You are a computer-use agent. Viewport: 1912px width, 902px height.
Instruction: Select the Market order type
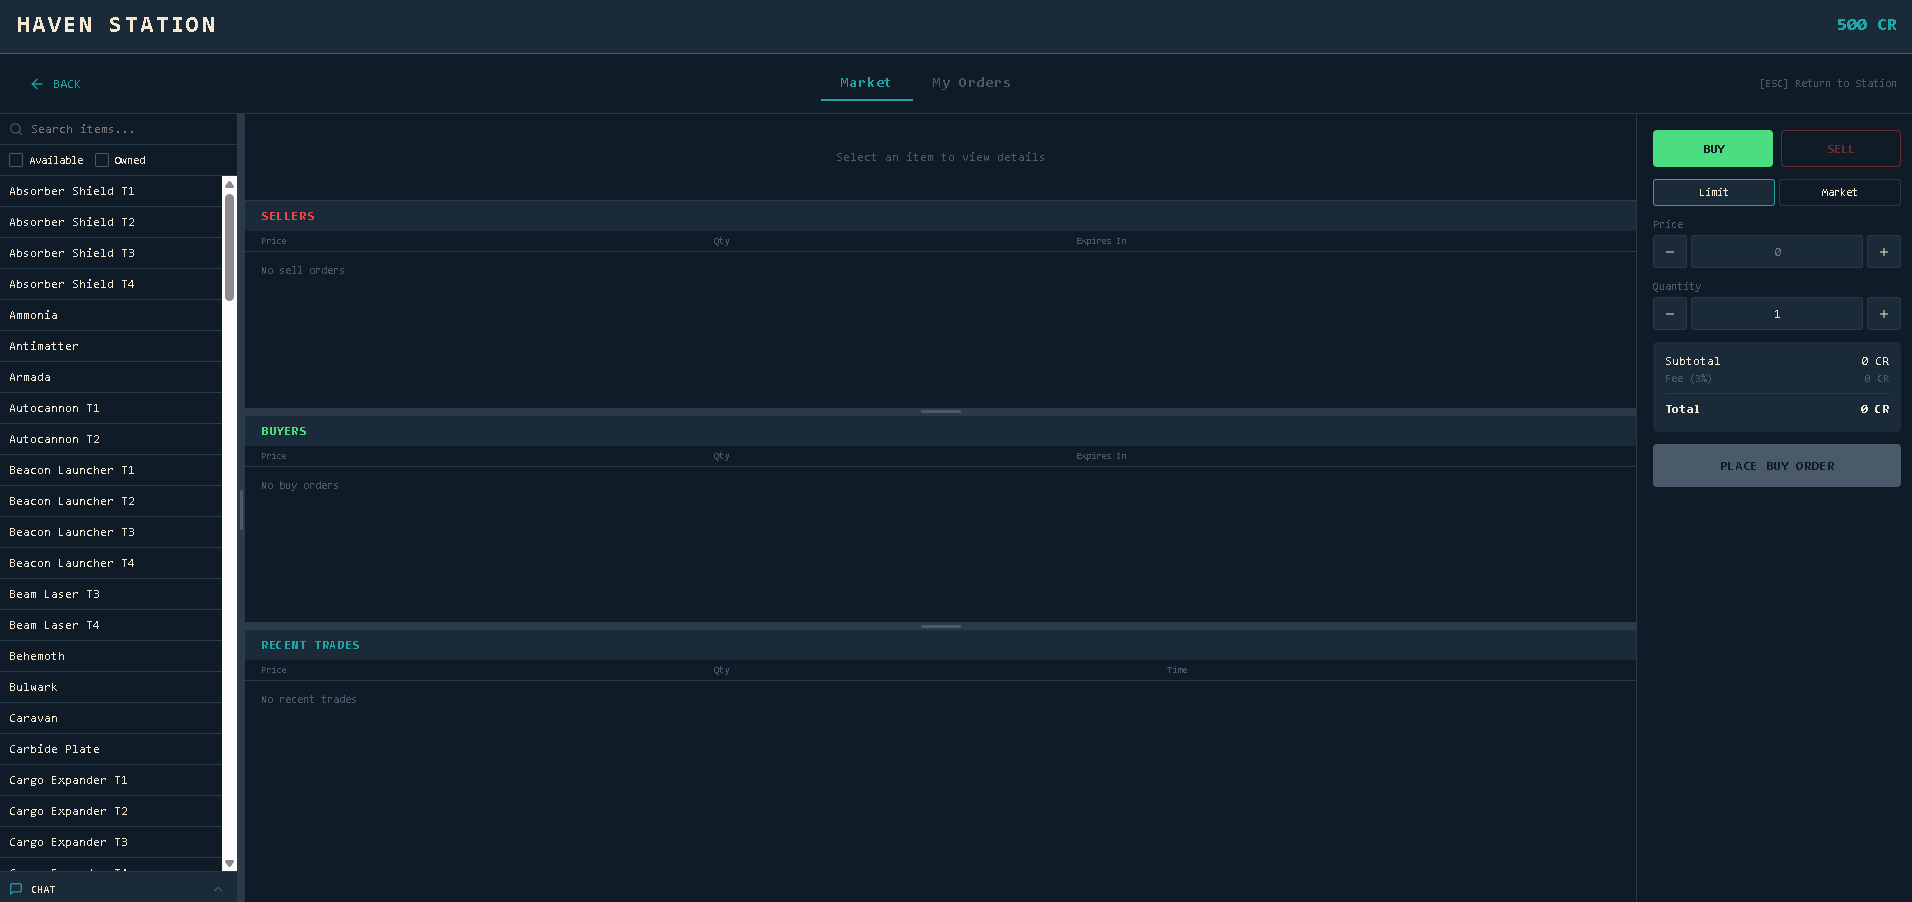click(1839, 192)
